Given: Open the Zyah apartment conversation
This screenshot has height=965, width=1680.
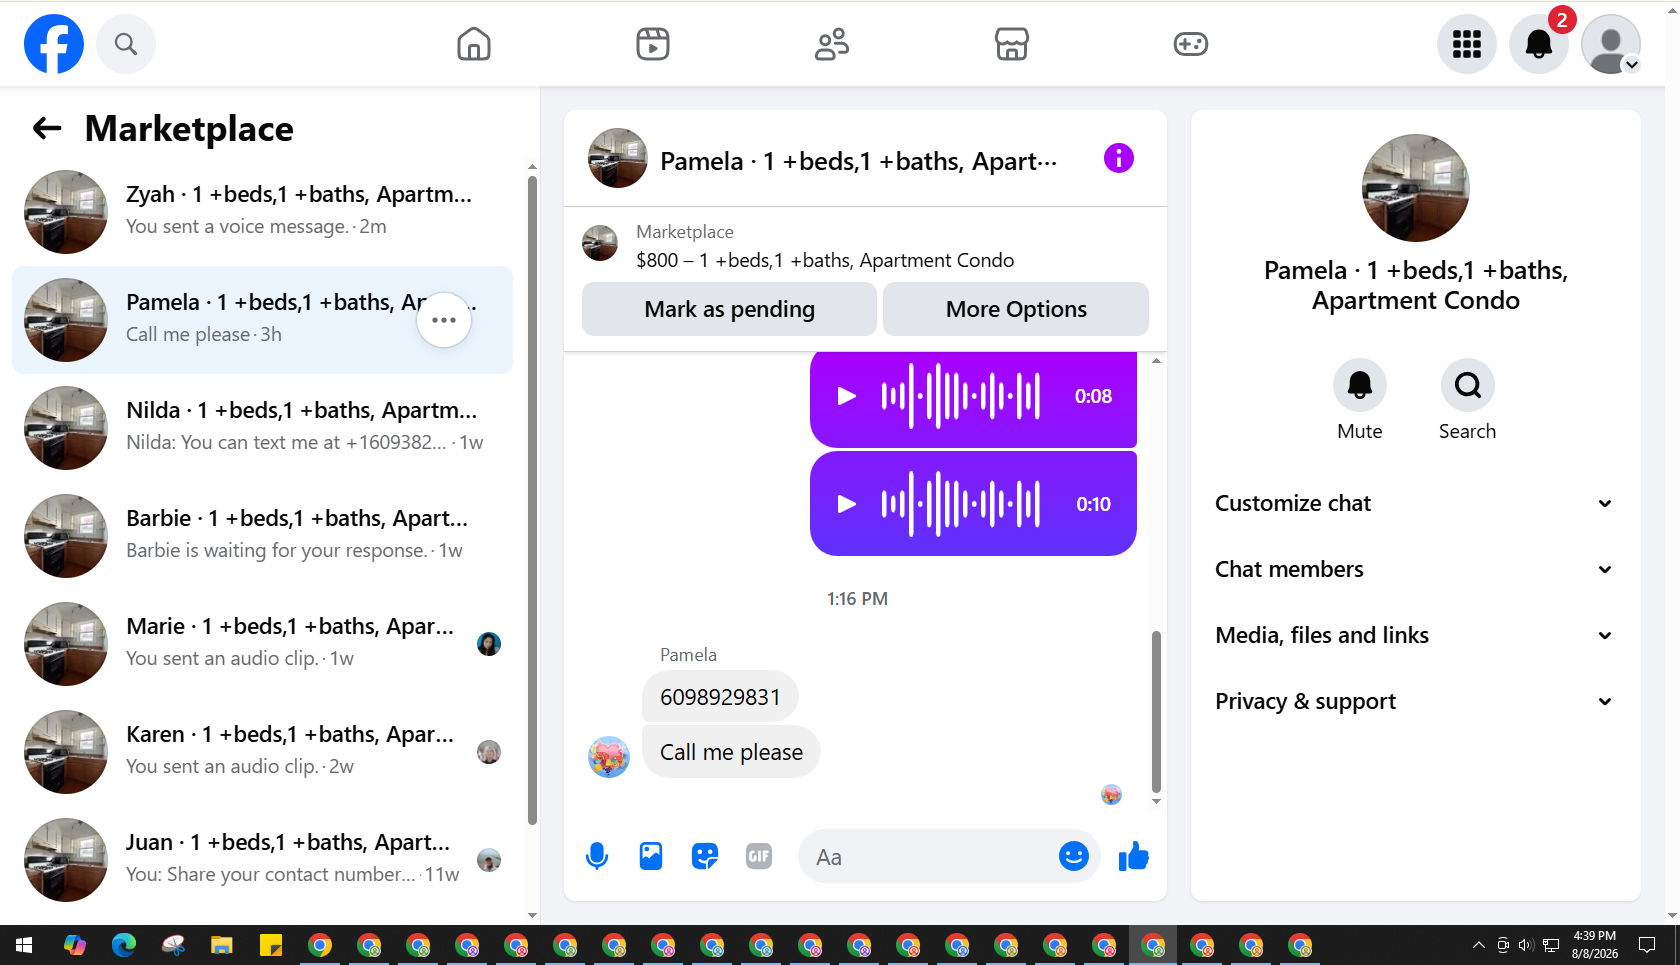Looking at the screenshot, I should pos(262,212).
